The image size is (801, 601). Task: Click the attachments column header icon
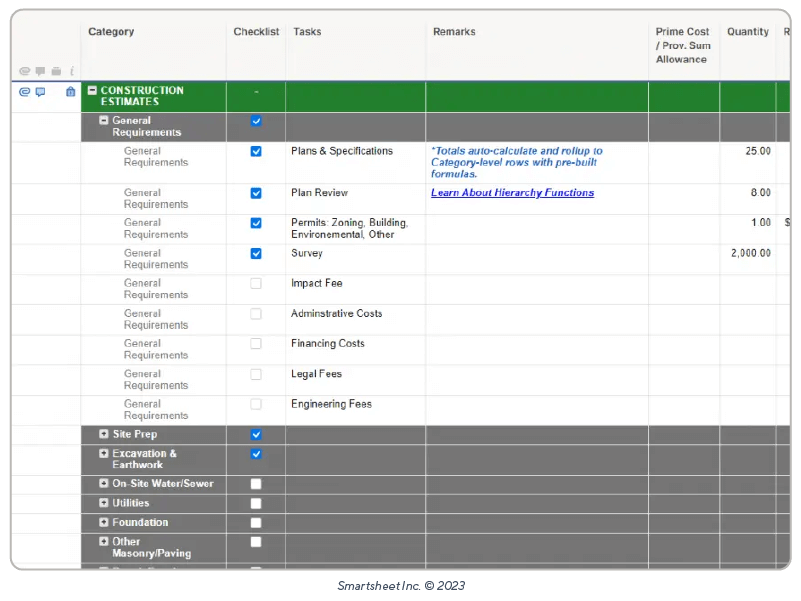[25, 71]
